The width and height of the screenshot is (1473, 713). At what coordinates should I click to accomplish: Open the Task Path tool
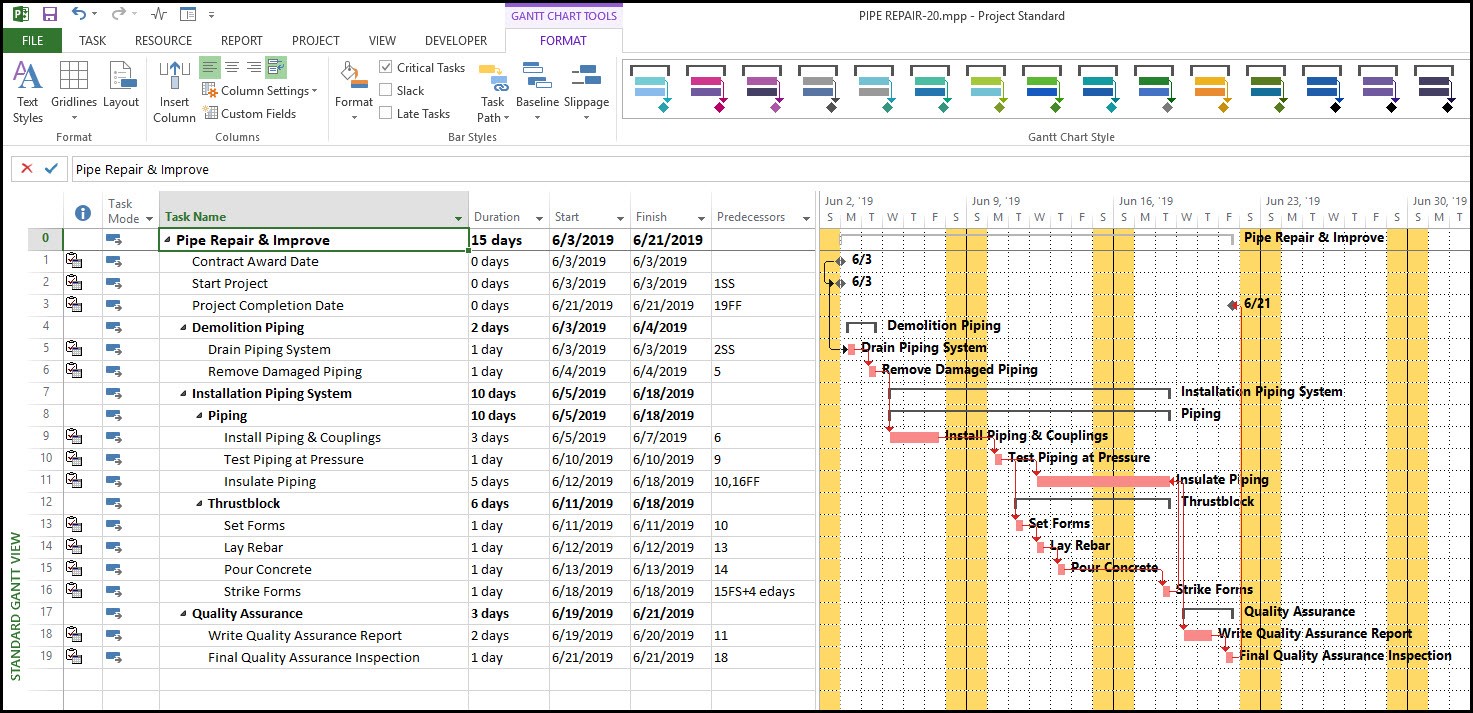pyautogui.click(x=492, y=91)
